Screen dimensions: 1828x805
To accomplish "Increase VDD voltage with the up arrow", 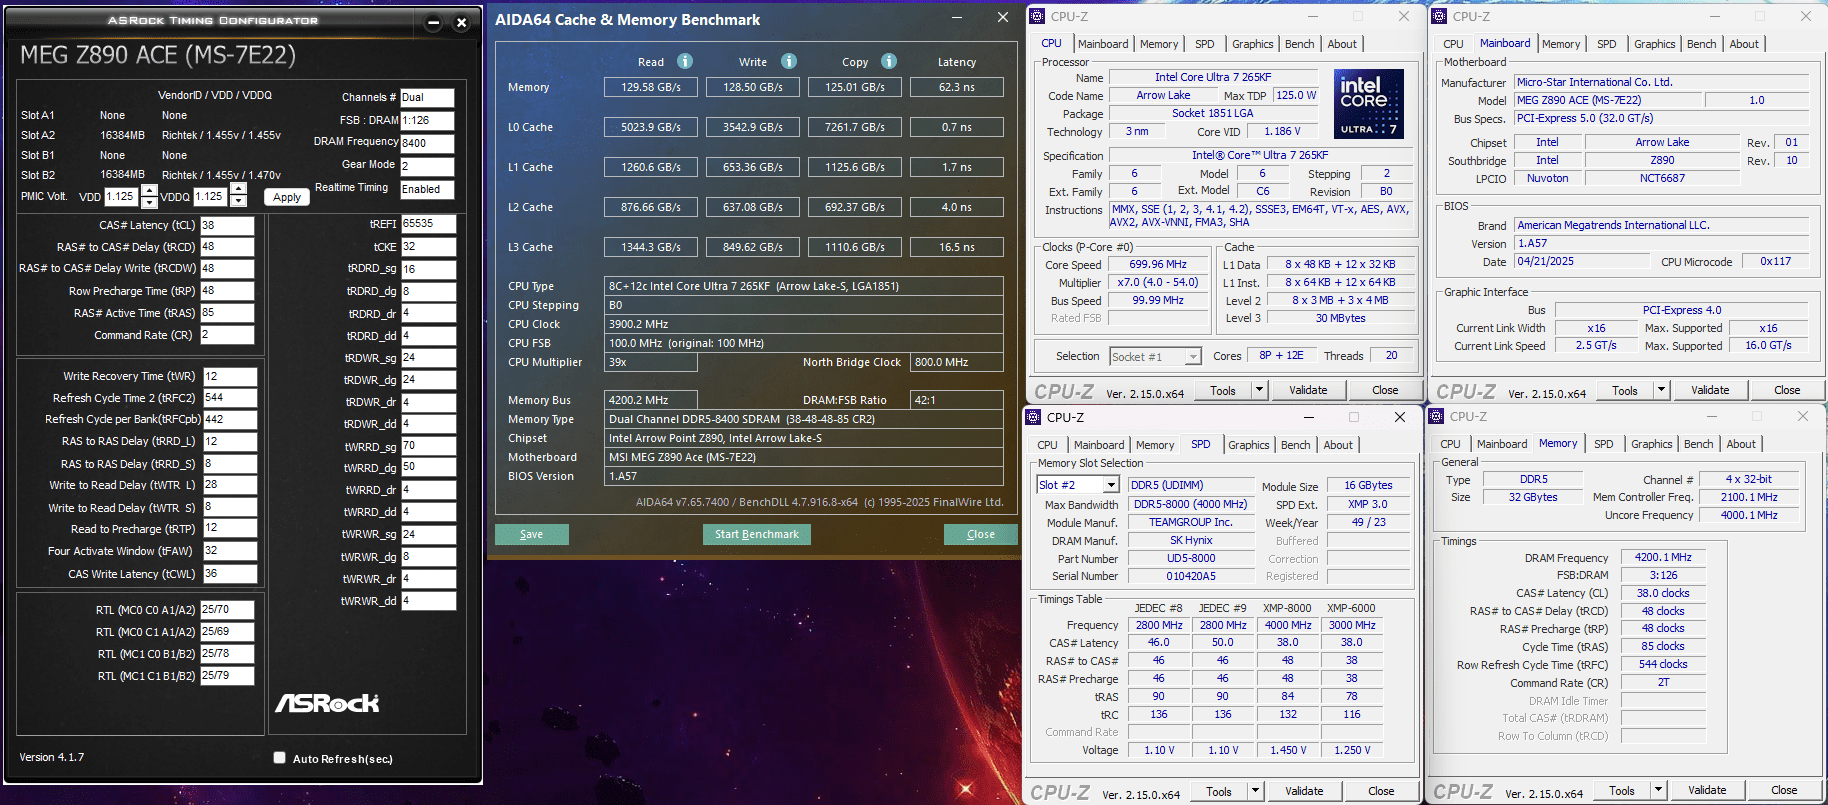I will coord(149,190).
